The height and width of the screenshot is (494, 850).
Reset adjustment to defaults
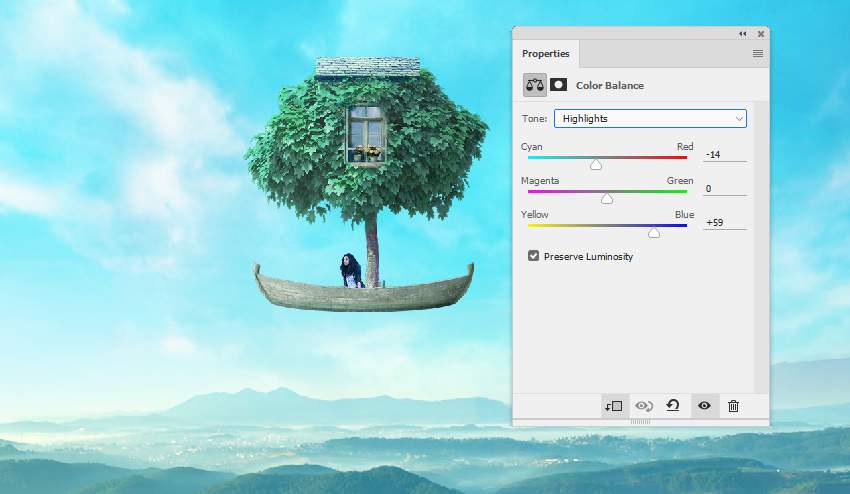[673, 406]
